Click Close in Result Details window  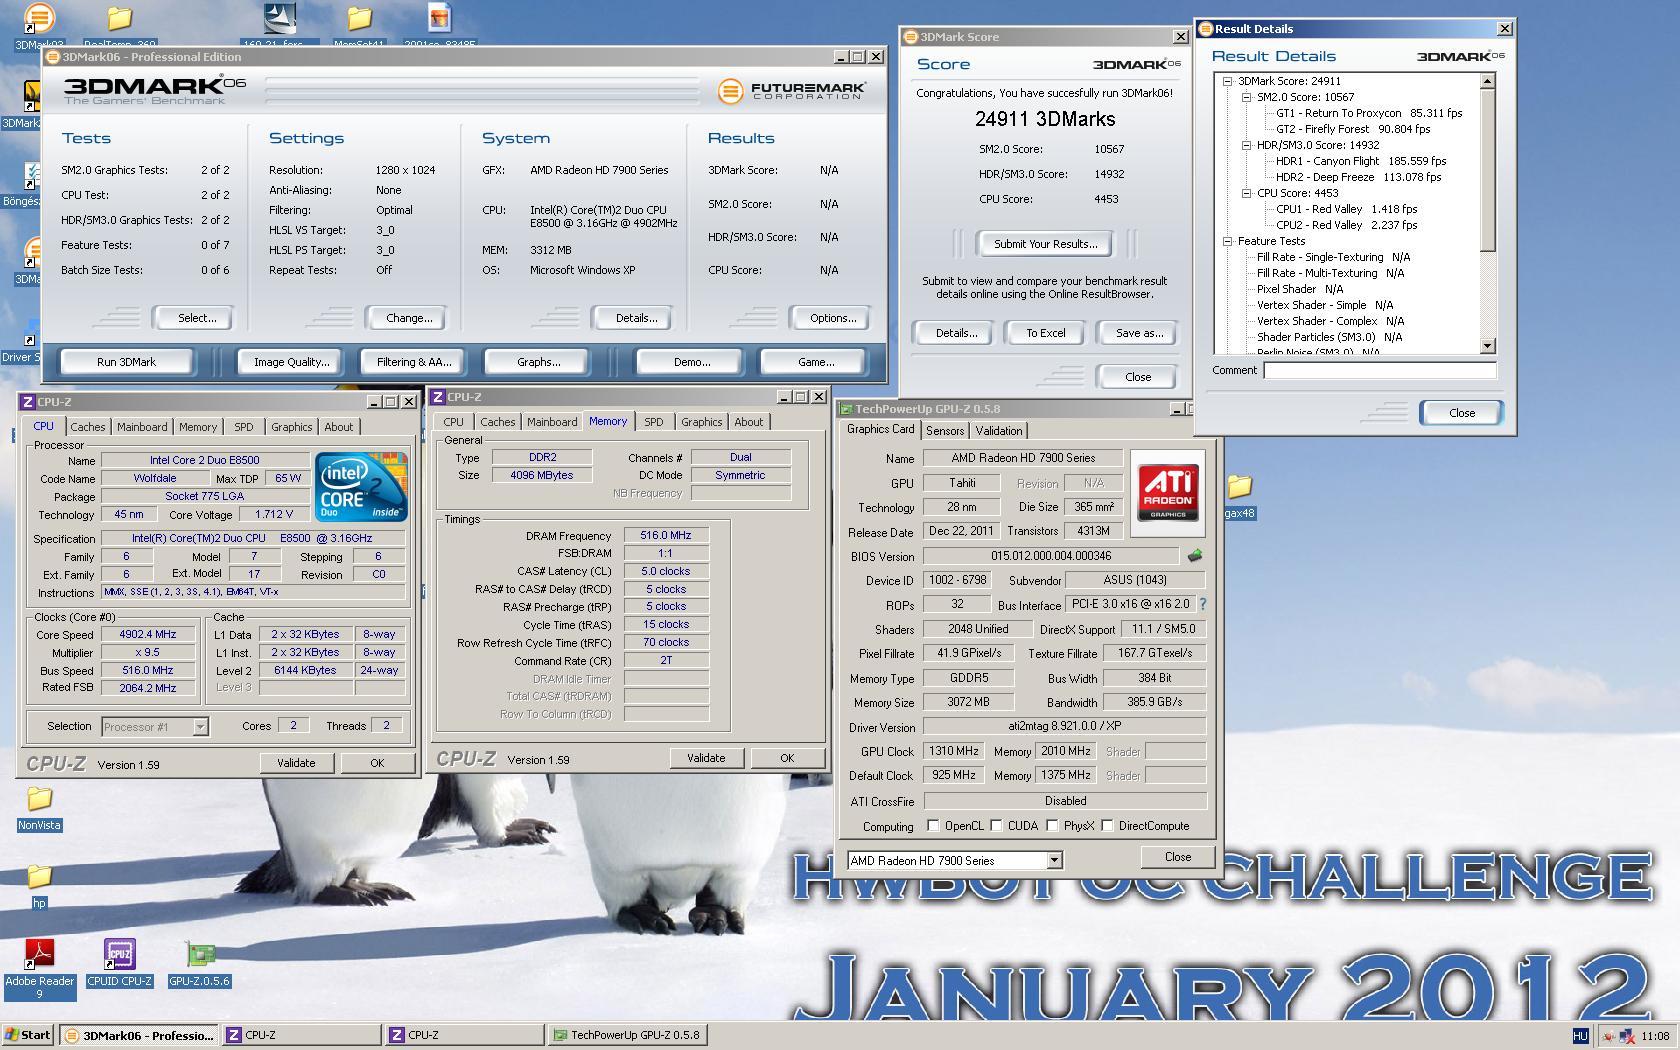click(1462, 413)
